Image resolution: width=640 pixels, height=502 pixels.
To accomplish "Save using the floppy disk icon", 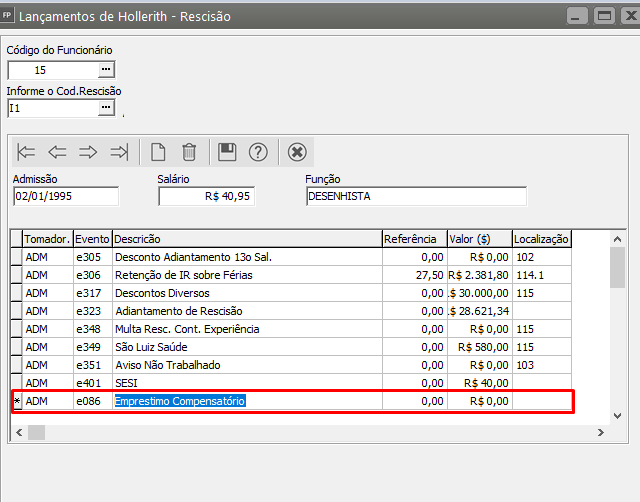I will [227, 152].
